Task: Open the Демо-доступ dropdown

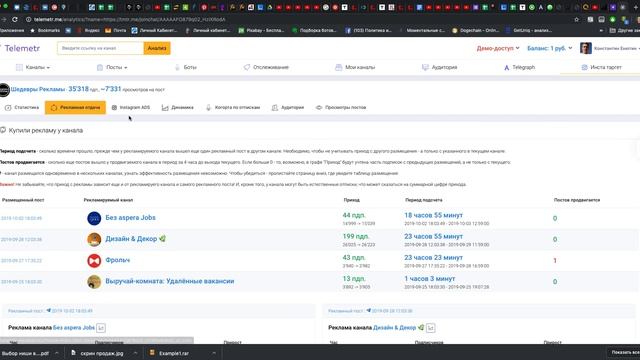Action: pyautogui.click(x=498, y=48)
